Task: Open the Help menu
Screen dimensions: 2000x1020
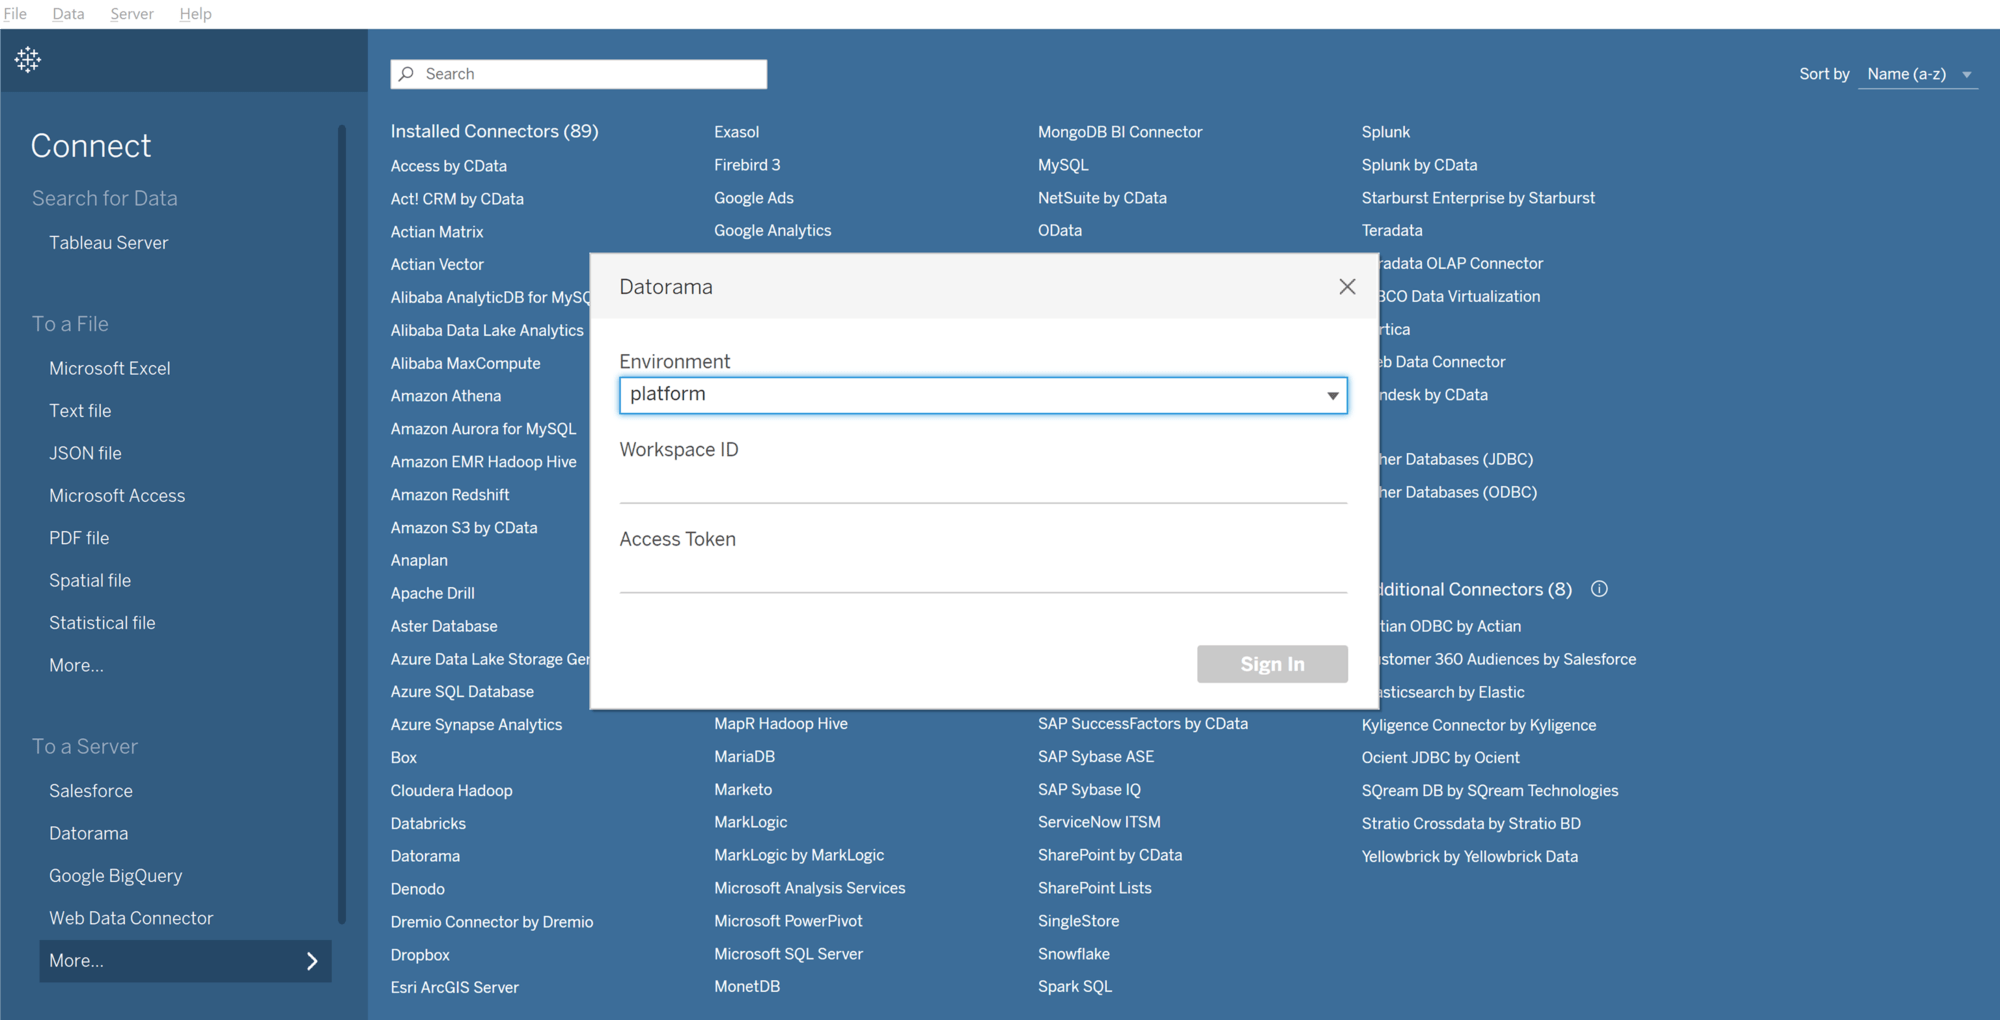Action: (195, 14)
